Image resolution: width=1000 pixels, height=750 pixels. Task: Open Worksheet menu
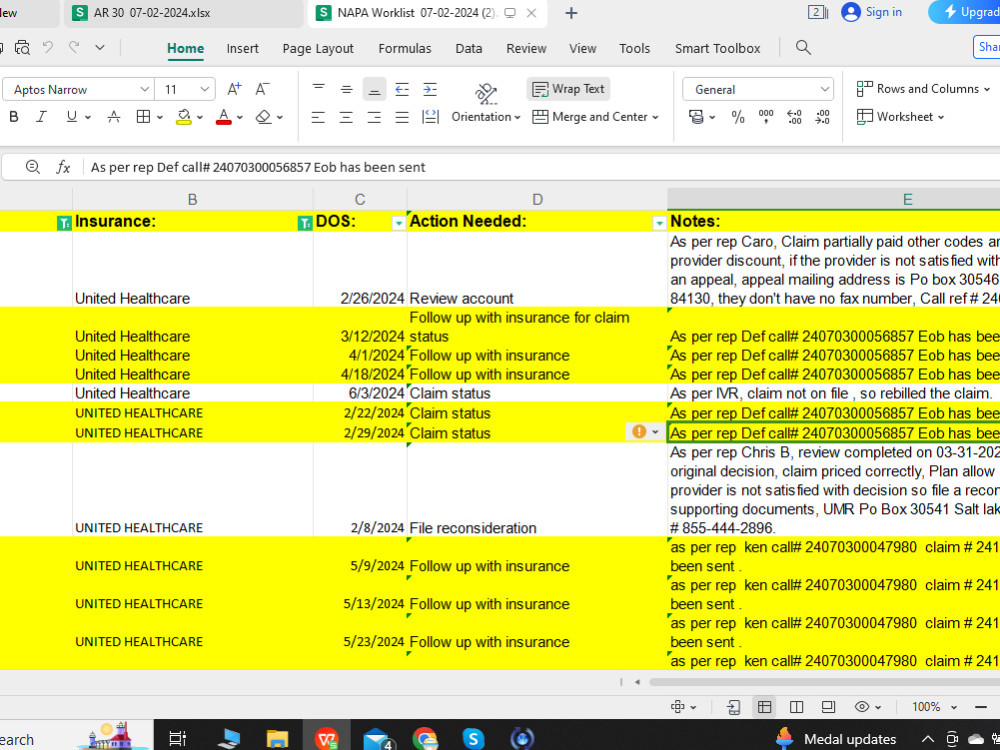[900, 117]
